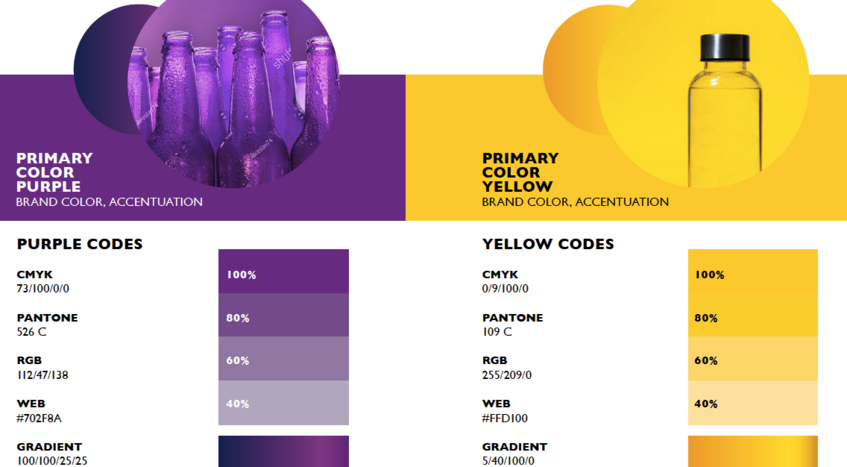Viewport: 847px width, 467px height.
Task: Click the purple 100% color swatch
Action: point(284,271)
